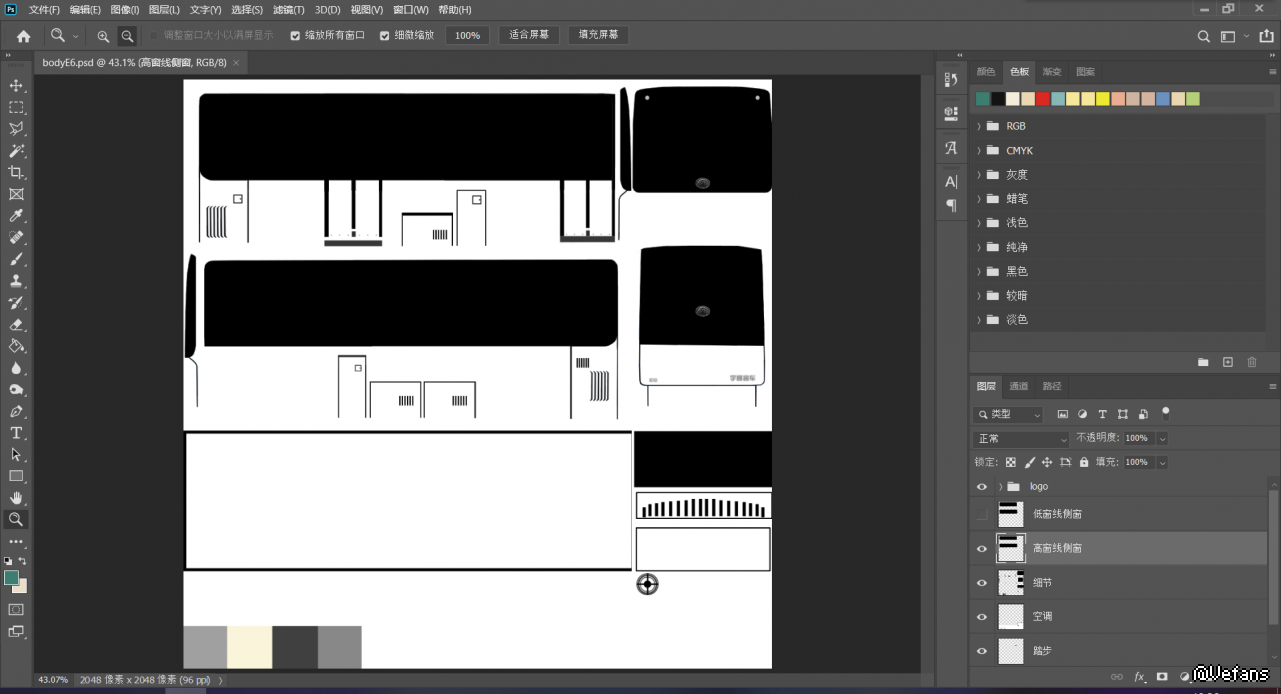
Task: Select the Horizontal Type tool
Action: coord(16,433)
